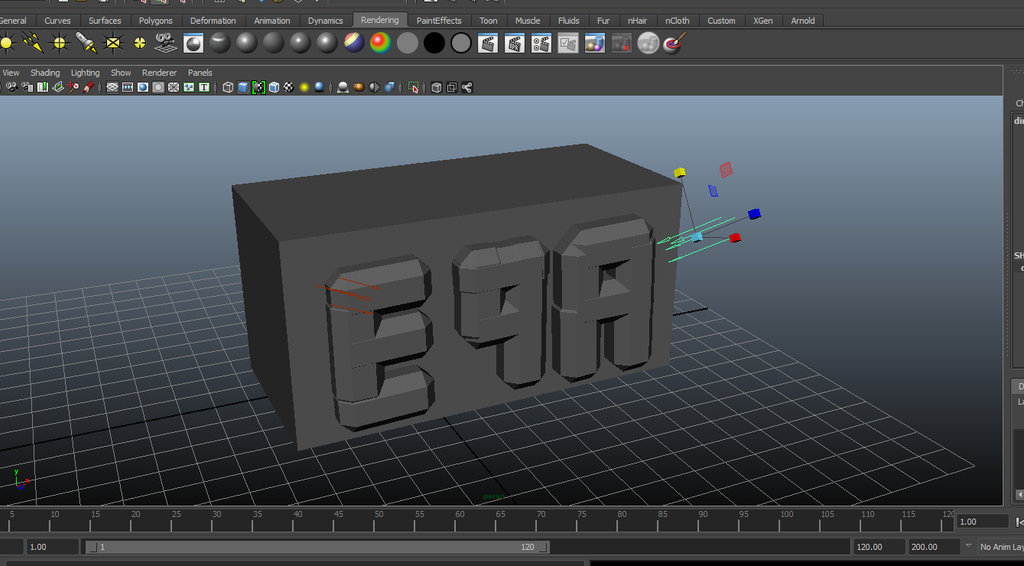Open the Lighting panel menu

point(85,73)
